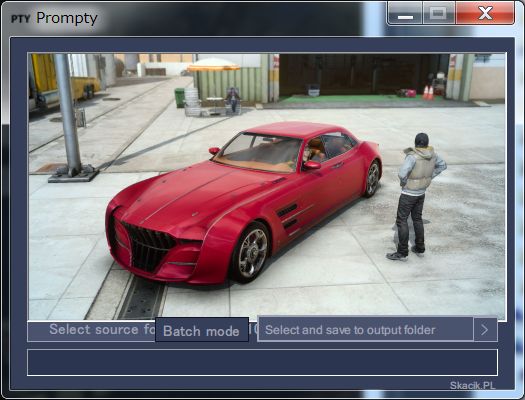
Task: Switch to Batch mode
Action: [x=202, y=330]
